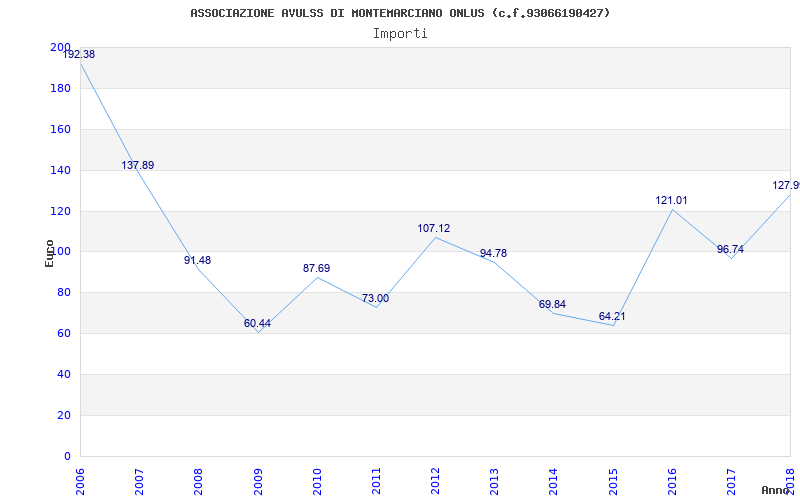
Task: Click the 2007 x-axis year label
Action: [x=139, y=481]
